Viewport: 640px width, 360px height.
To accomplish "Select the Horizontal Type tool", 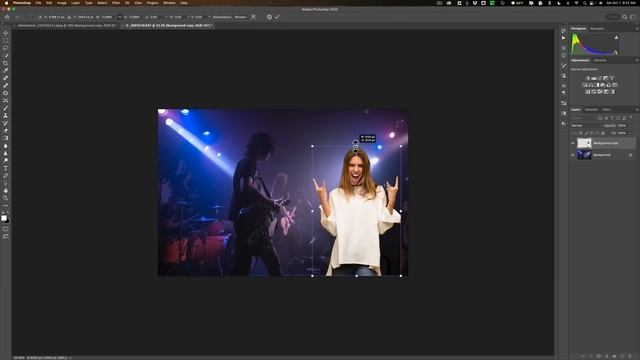I will 5,168.
